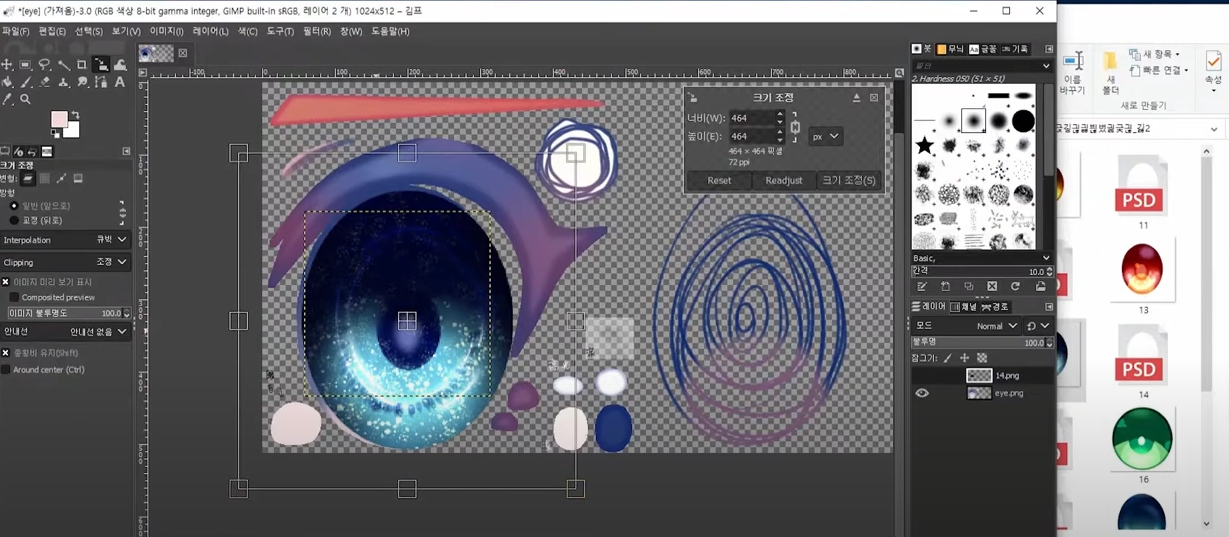Toggle visibility eye of eye.png layer

tap(922, 394)
